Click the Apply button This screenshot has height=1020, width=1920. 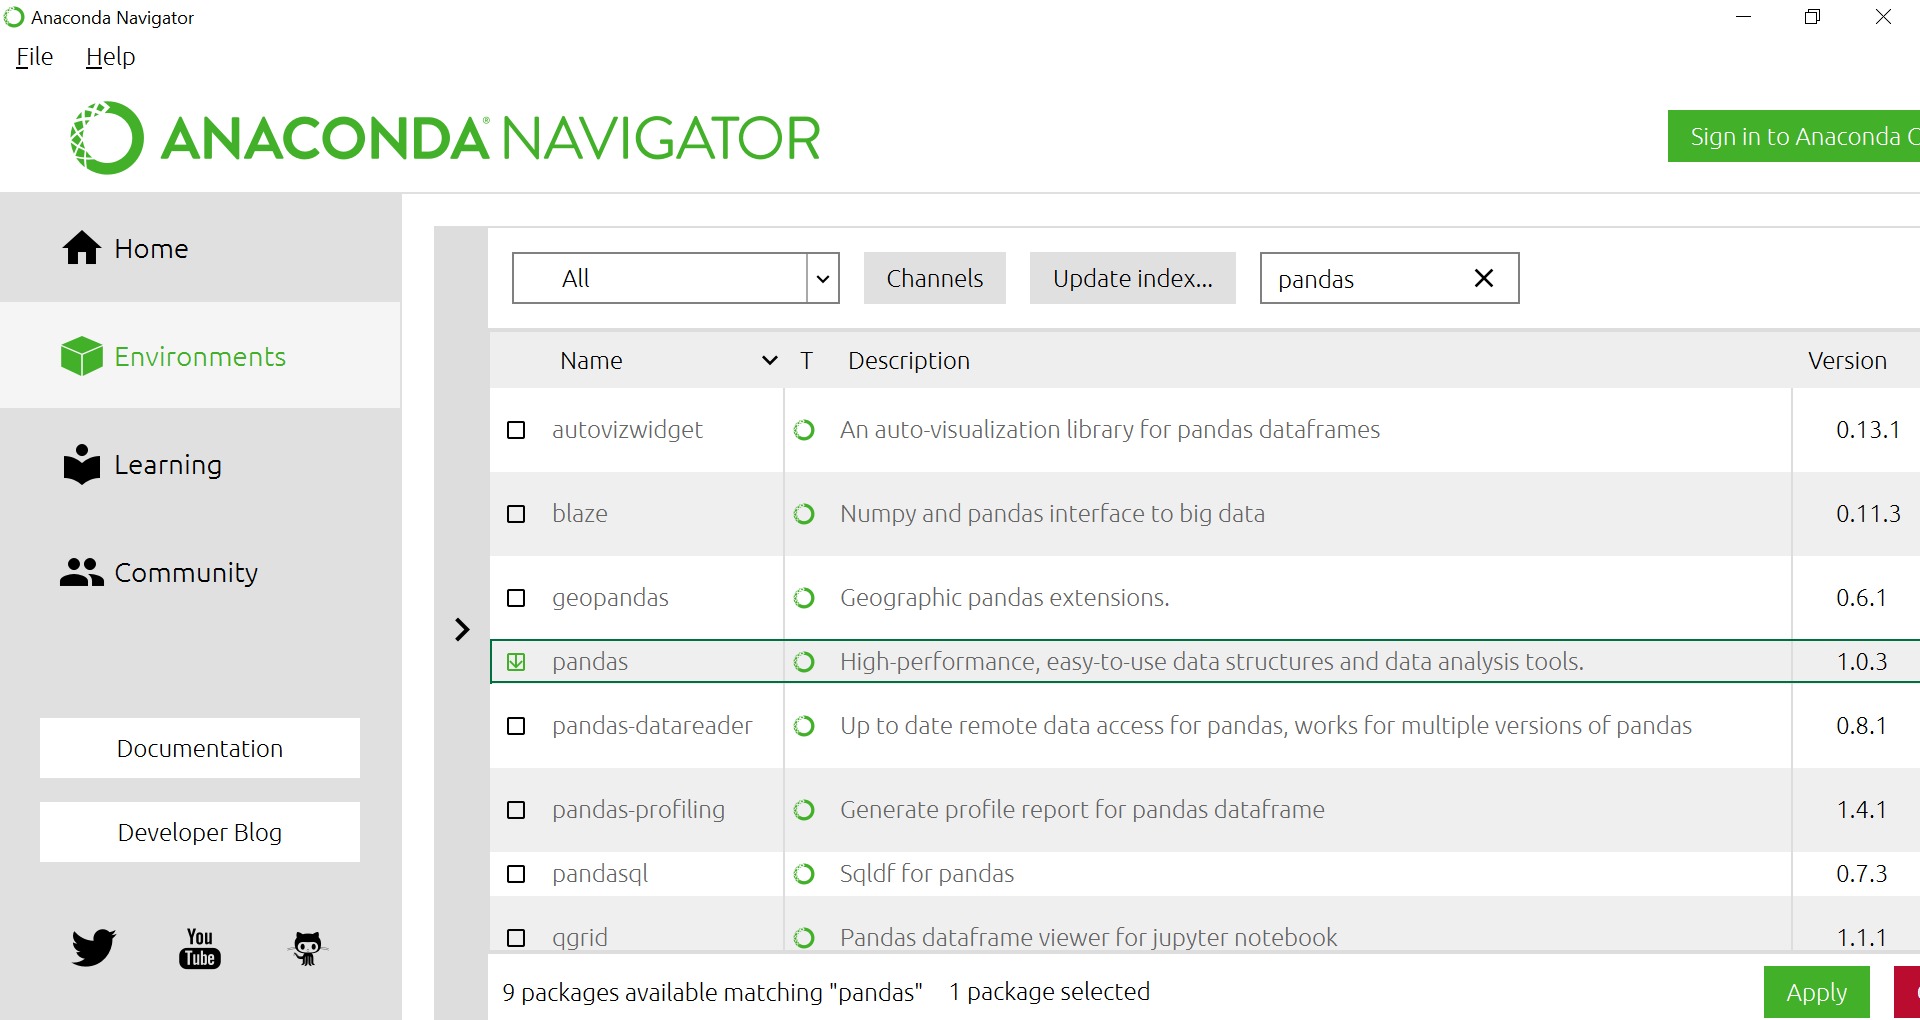coord(1816,992)
